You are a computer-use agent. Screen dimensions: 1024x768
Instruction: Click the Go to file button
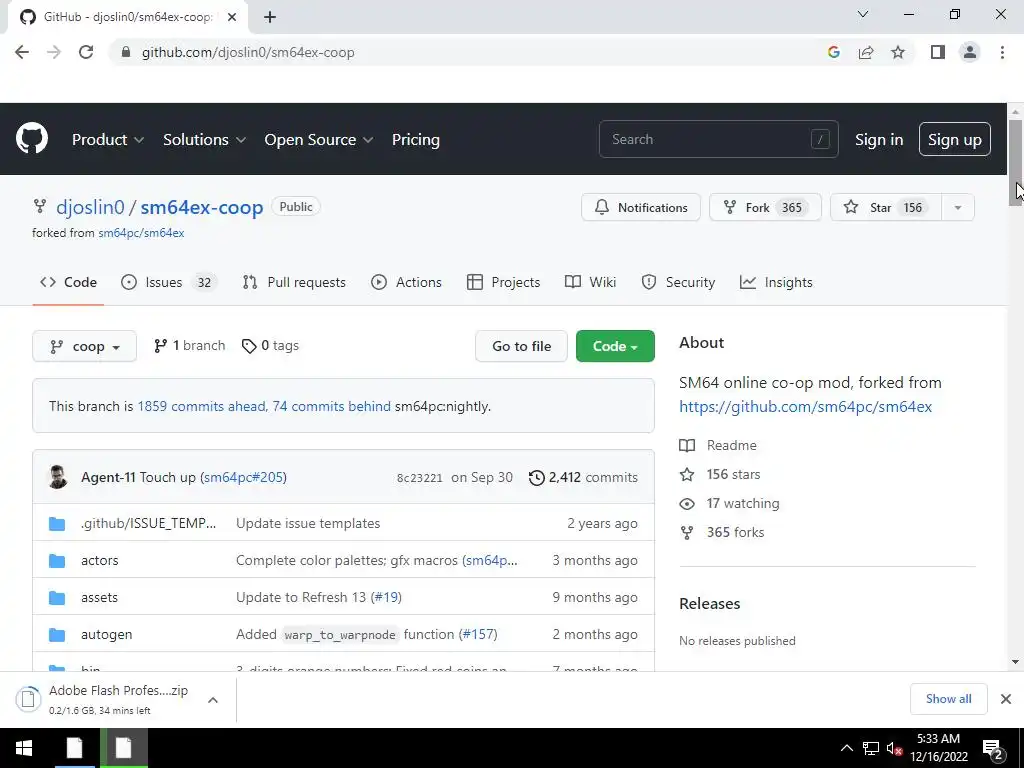tap(521, 346)
